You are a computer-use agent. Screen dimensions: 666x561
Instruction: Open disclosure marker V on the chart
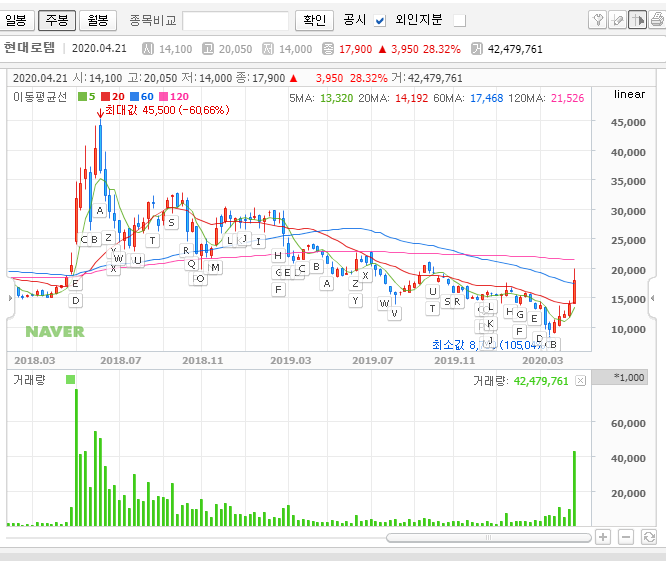point(394,313)
